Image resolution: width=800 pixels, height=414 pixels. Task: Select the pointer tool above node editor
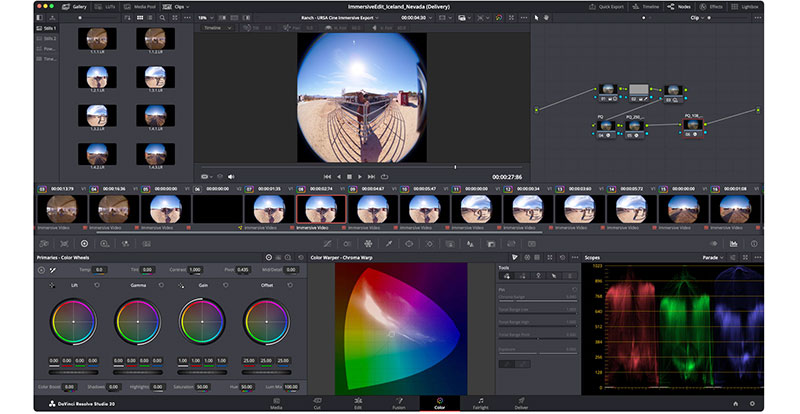pyautogui.click(x=536, y=18)
